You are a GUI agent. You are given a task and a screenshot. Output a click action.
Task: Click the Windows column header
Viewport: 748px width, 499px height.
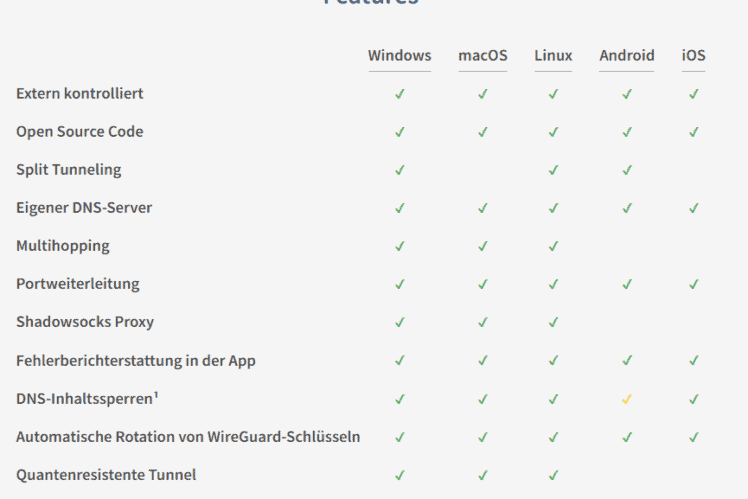399,55
